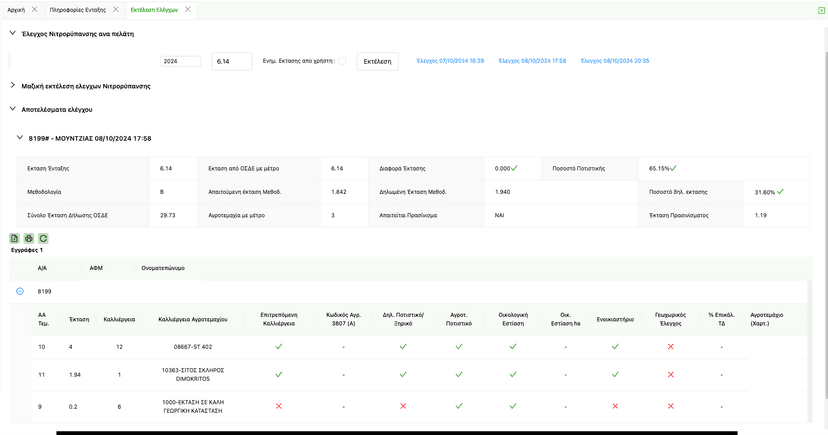This screenshot has width=828, height=435.
Task: Click row 11 Οικολογική Εστίαση check mark
Action: coord(513,374)
